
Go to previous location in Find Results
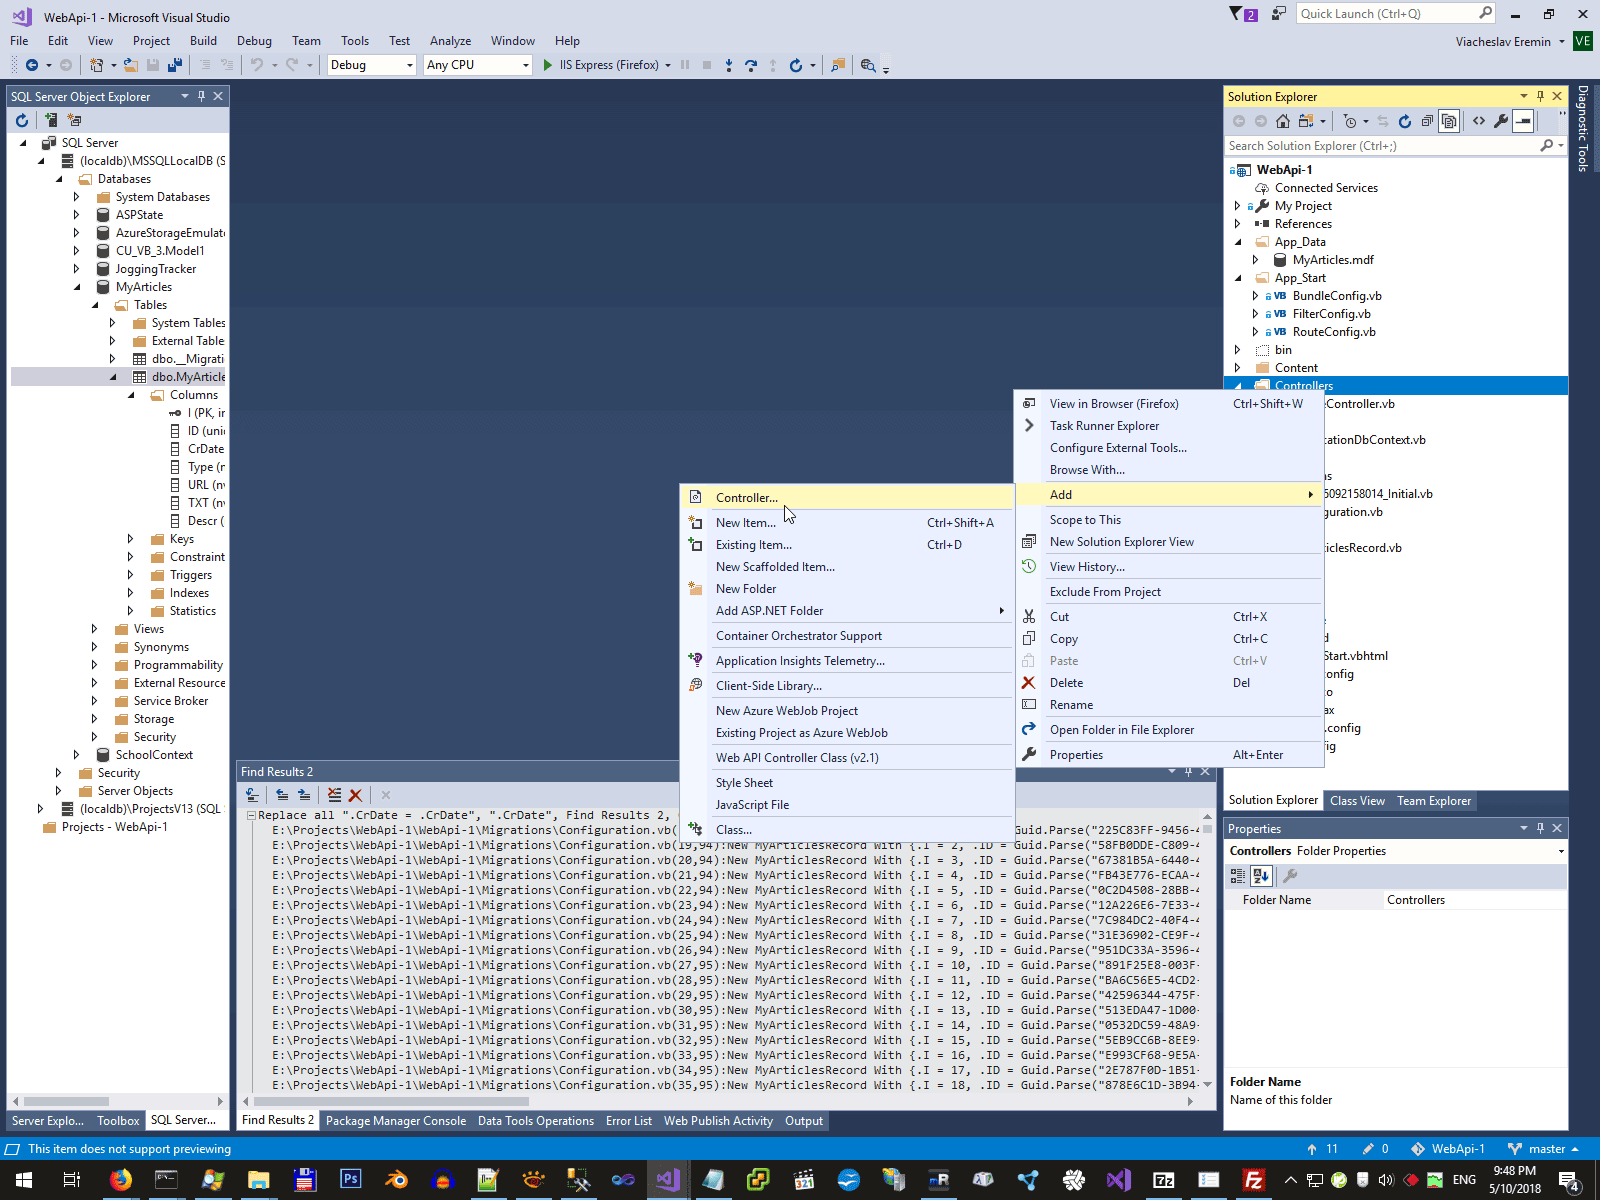coord(282,795)
